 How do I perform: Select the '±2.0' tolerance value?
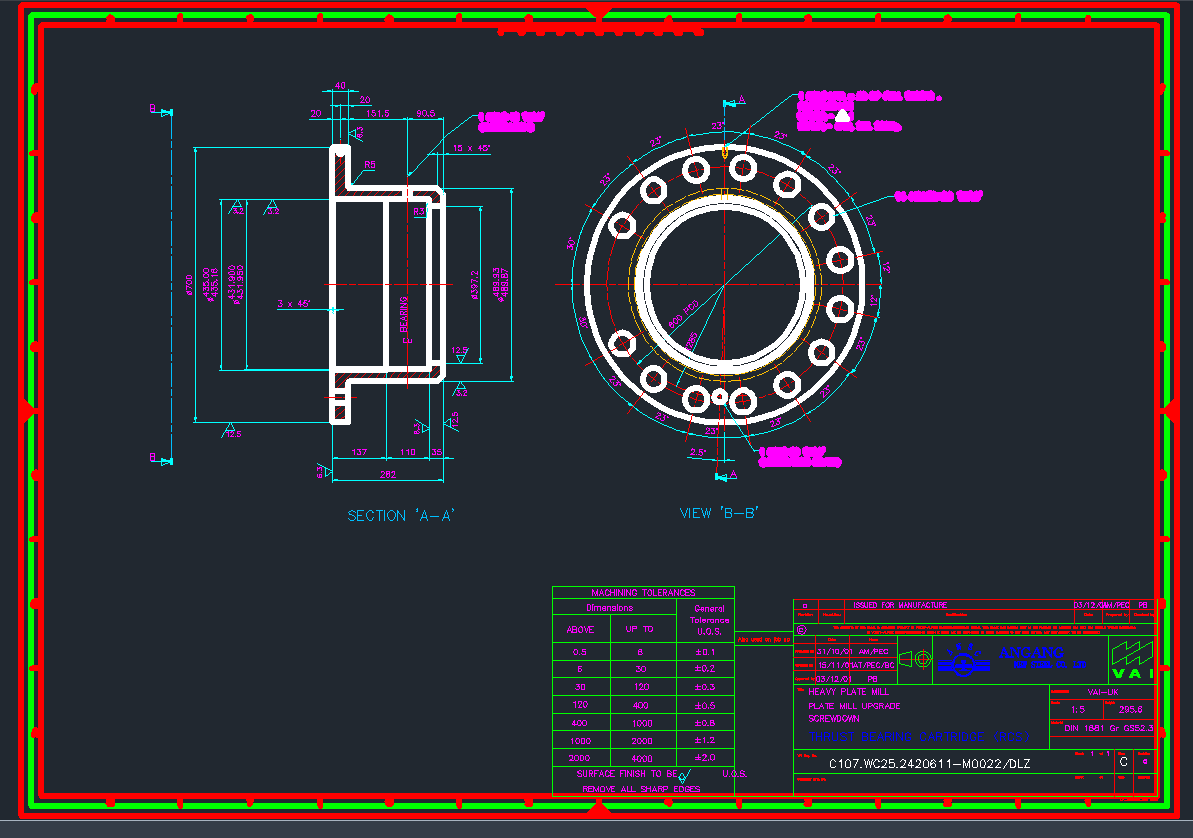705,757
